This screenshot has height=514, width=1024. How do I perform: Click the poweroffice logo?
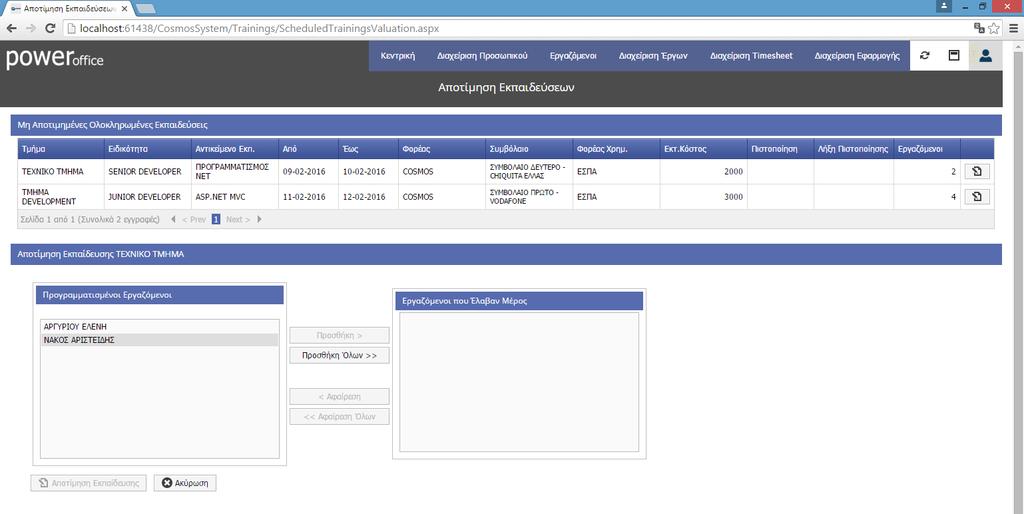55,57
